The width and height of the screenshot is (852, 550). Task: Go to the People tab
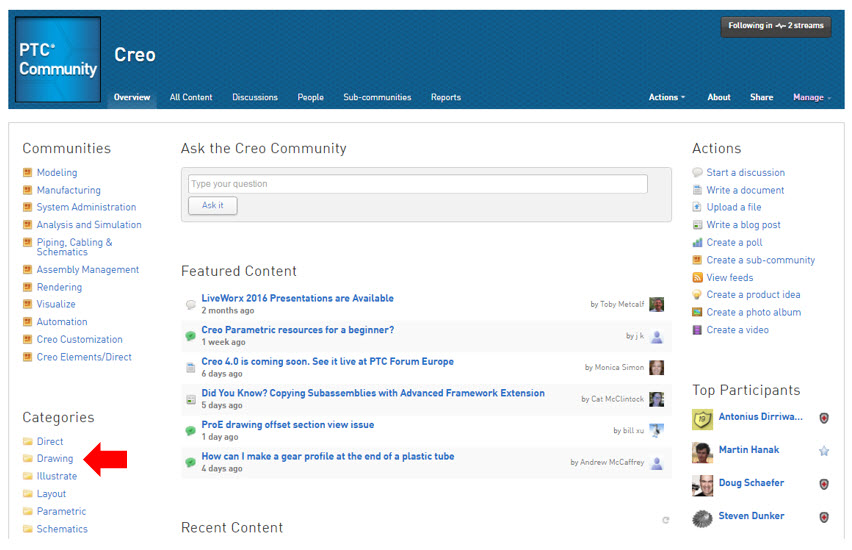310,97
